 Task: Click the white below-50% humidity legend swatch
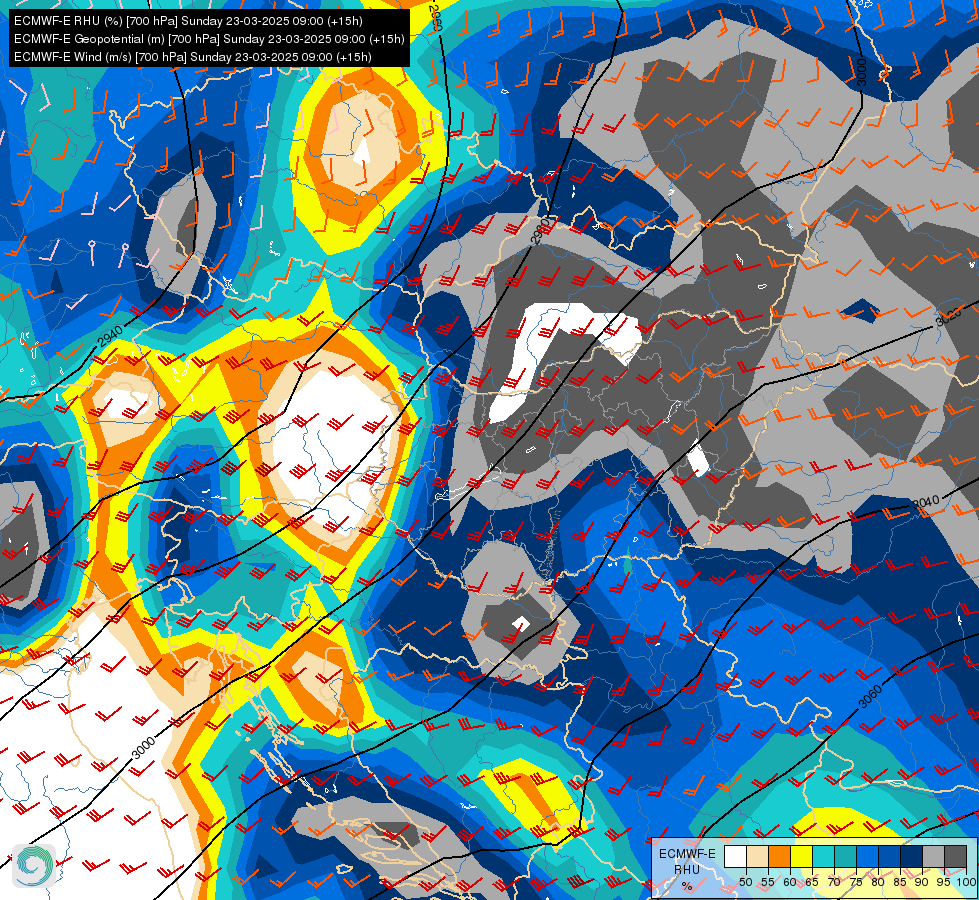coord(735,856)
